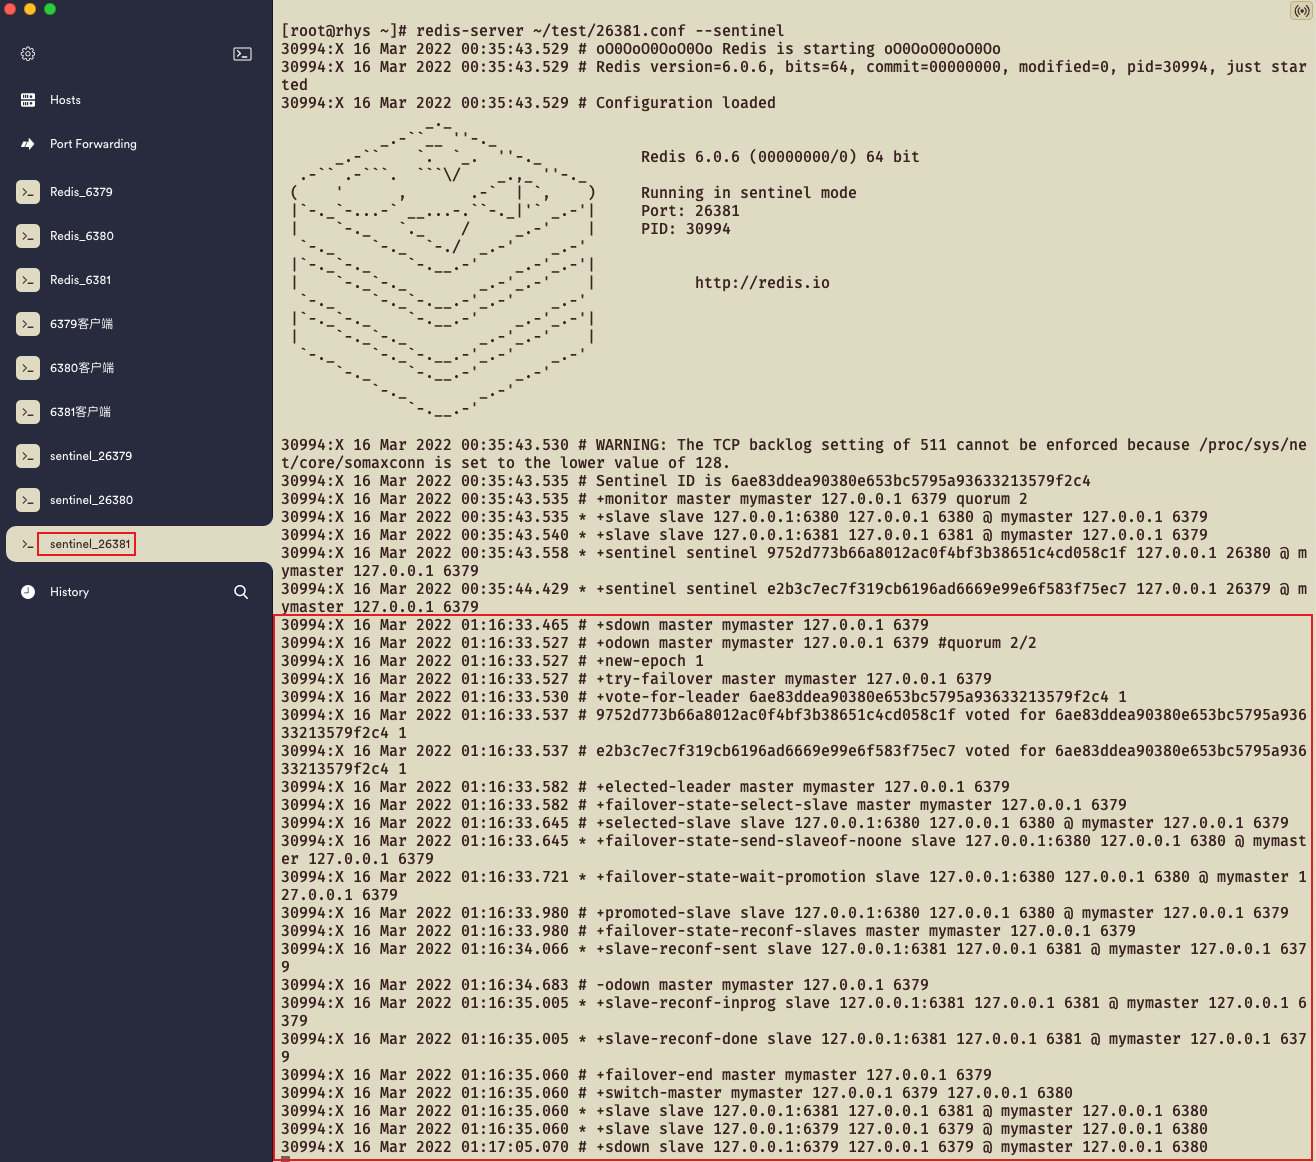Click terminal icon beside Redis_6379
1316x1162 pixels.
(28, 192)
